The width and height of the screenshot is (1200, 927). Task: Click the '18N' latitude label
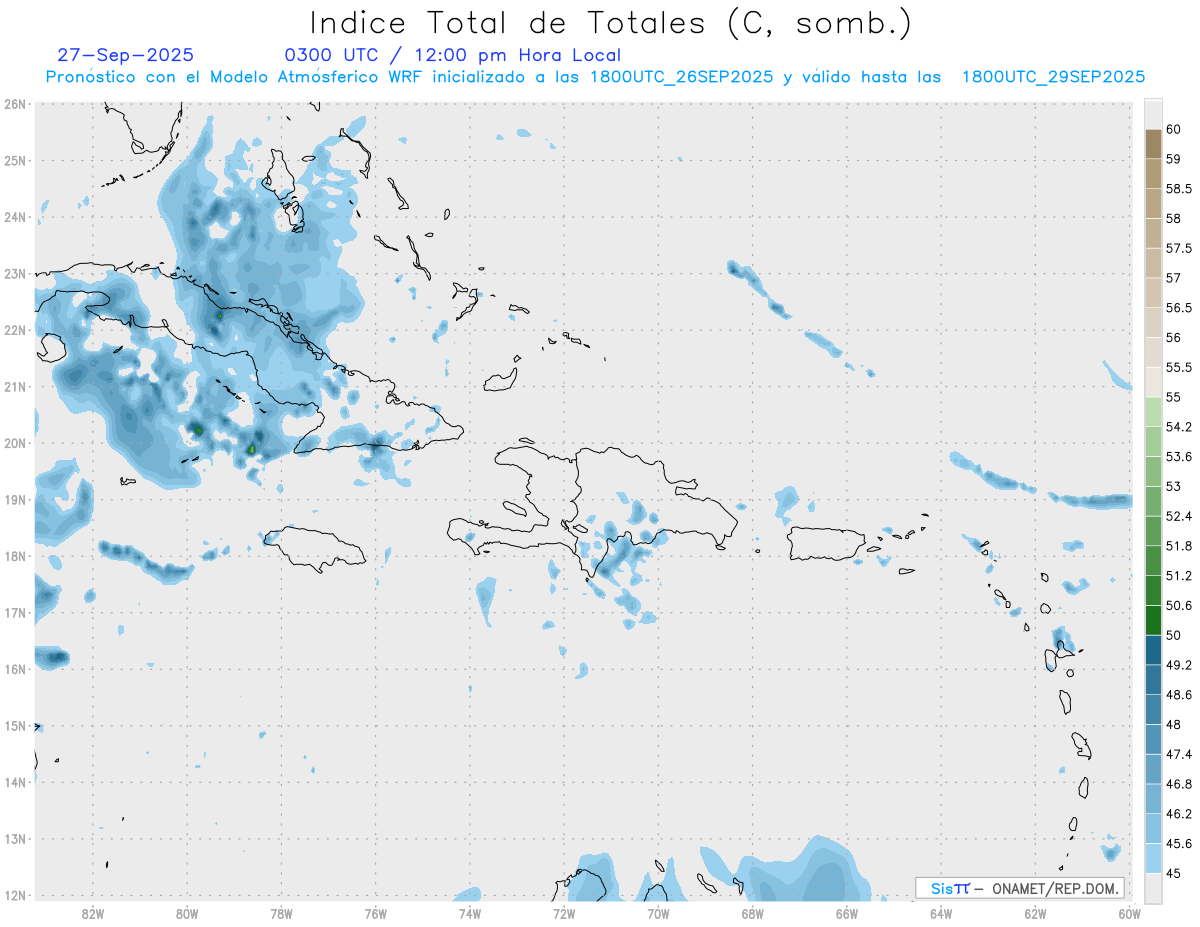pos(15,556)
